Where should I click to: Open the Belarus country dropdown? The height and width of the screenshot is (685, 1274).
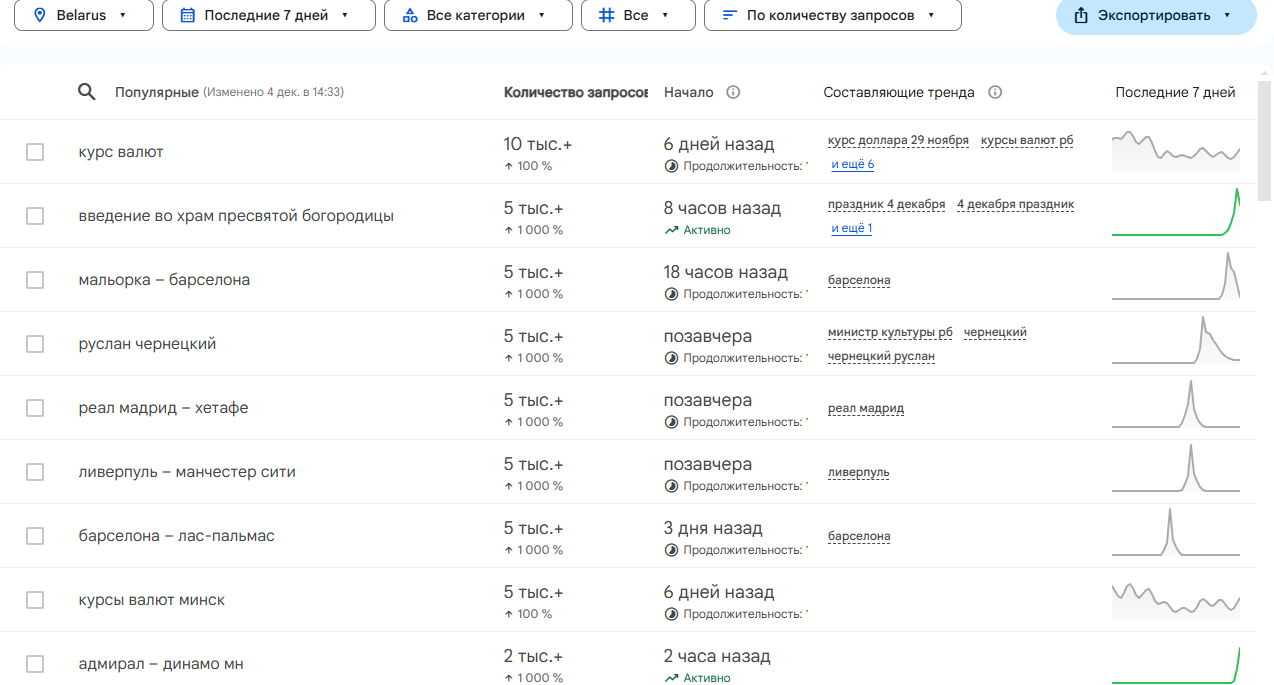(84, 15)
